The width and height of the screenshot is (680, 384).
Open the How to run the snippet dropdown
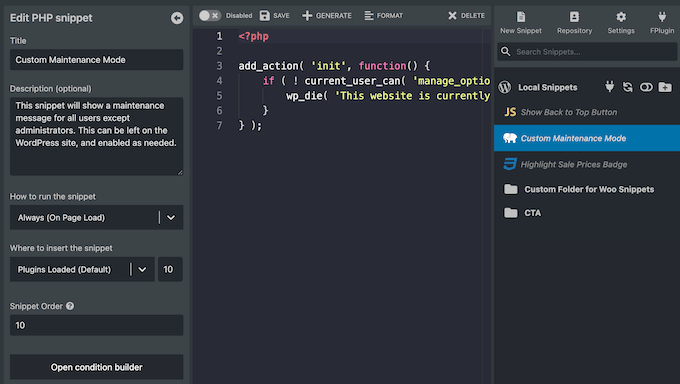point(96,217)
